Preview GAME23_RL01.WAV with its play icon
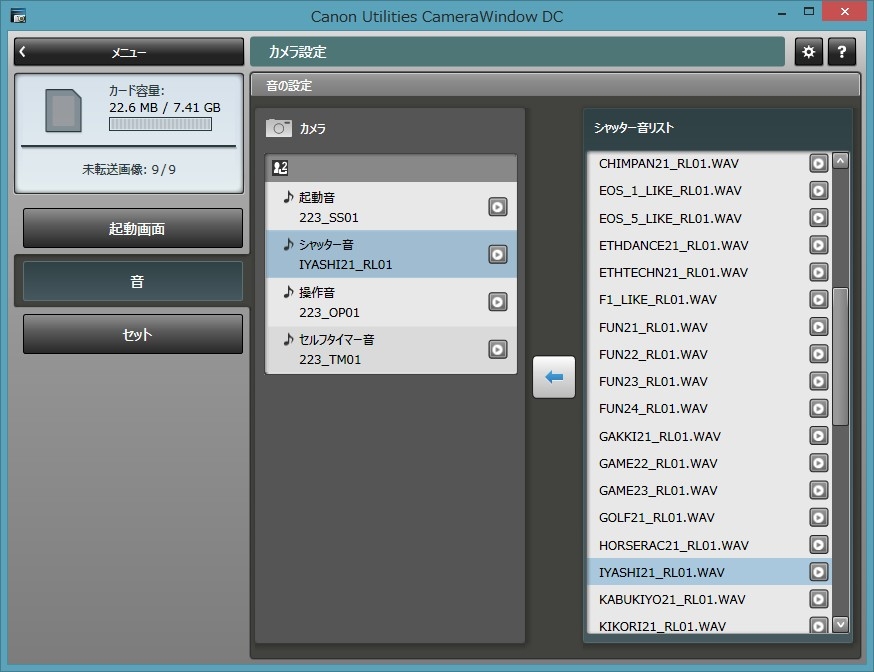This screenshot has height=672, width=874. click(818, 490)
